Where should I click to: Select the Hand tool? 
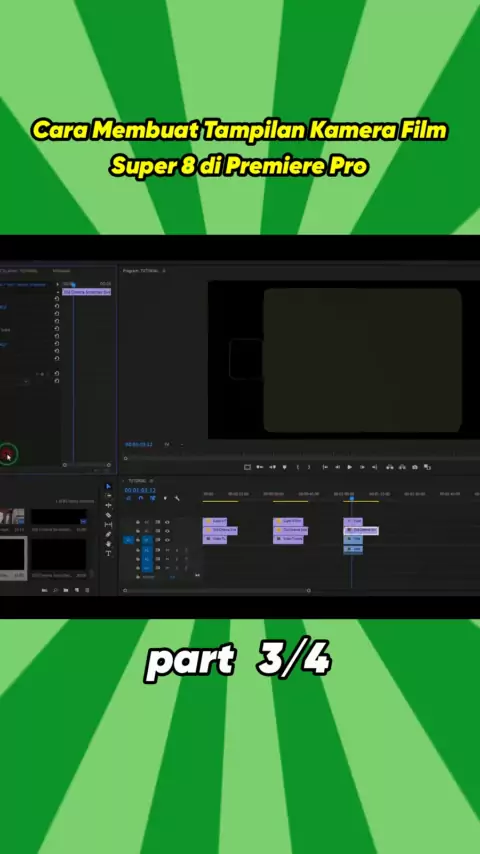click(x=108, y=544)
